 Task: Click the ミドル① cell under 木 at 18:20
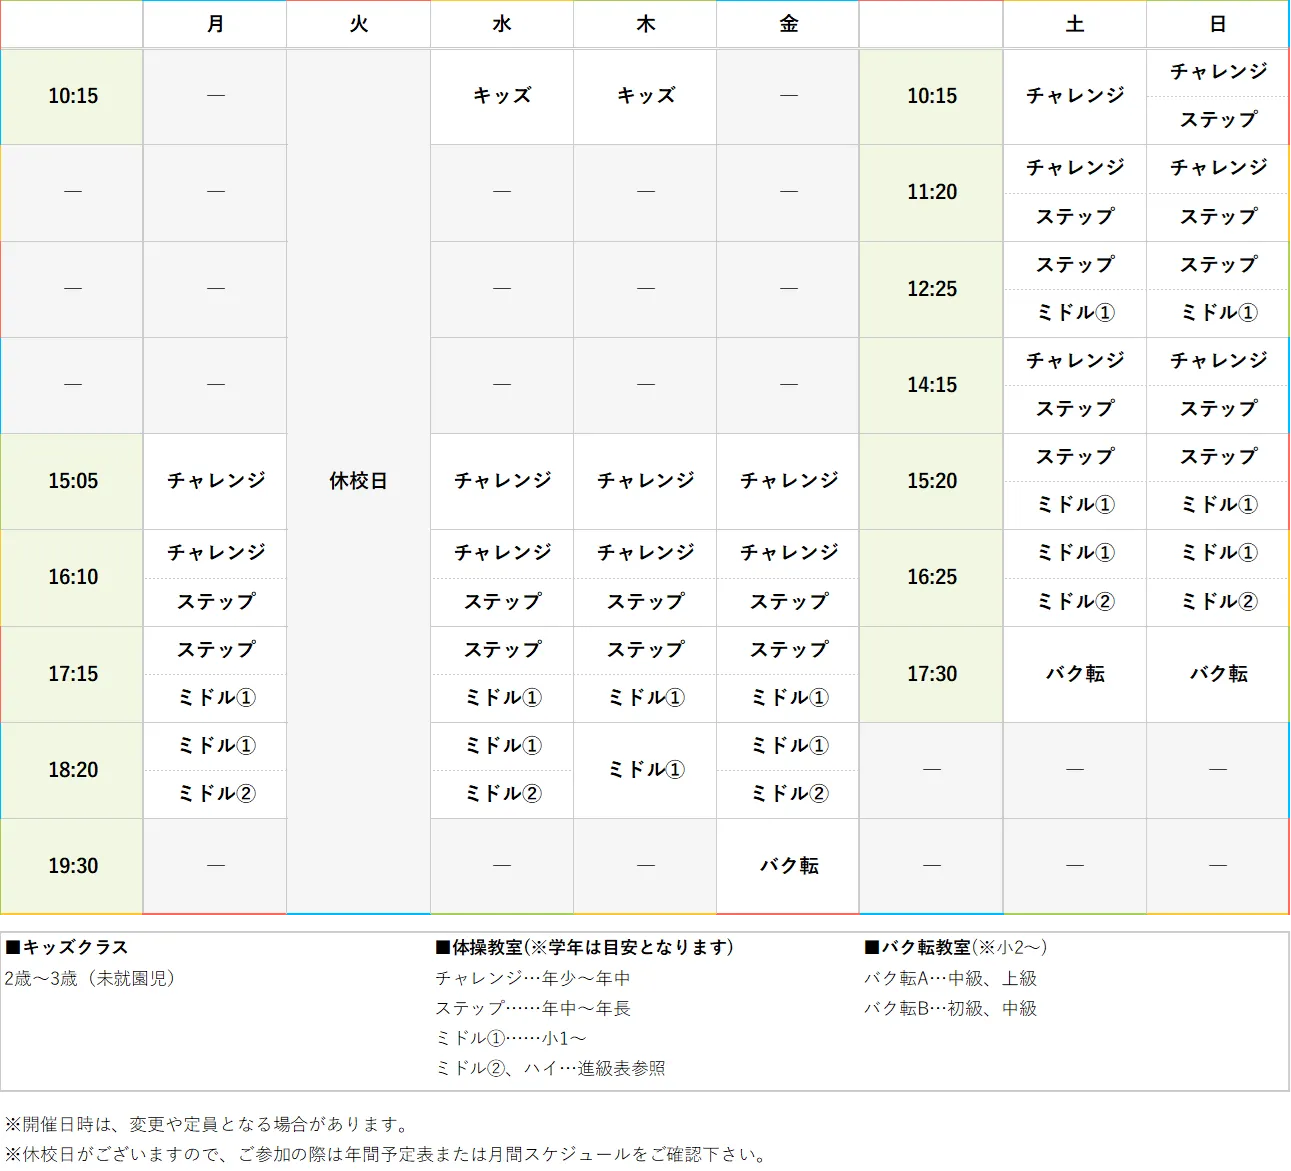(644, 770)
